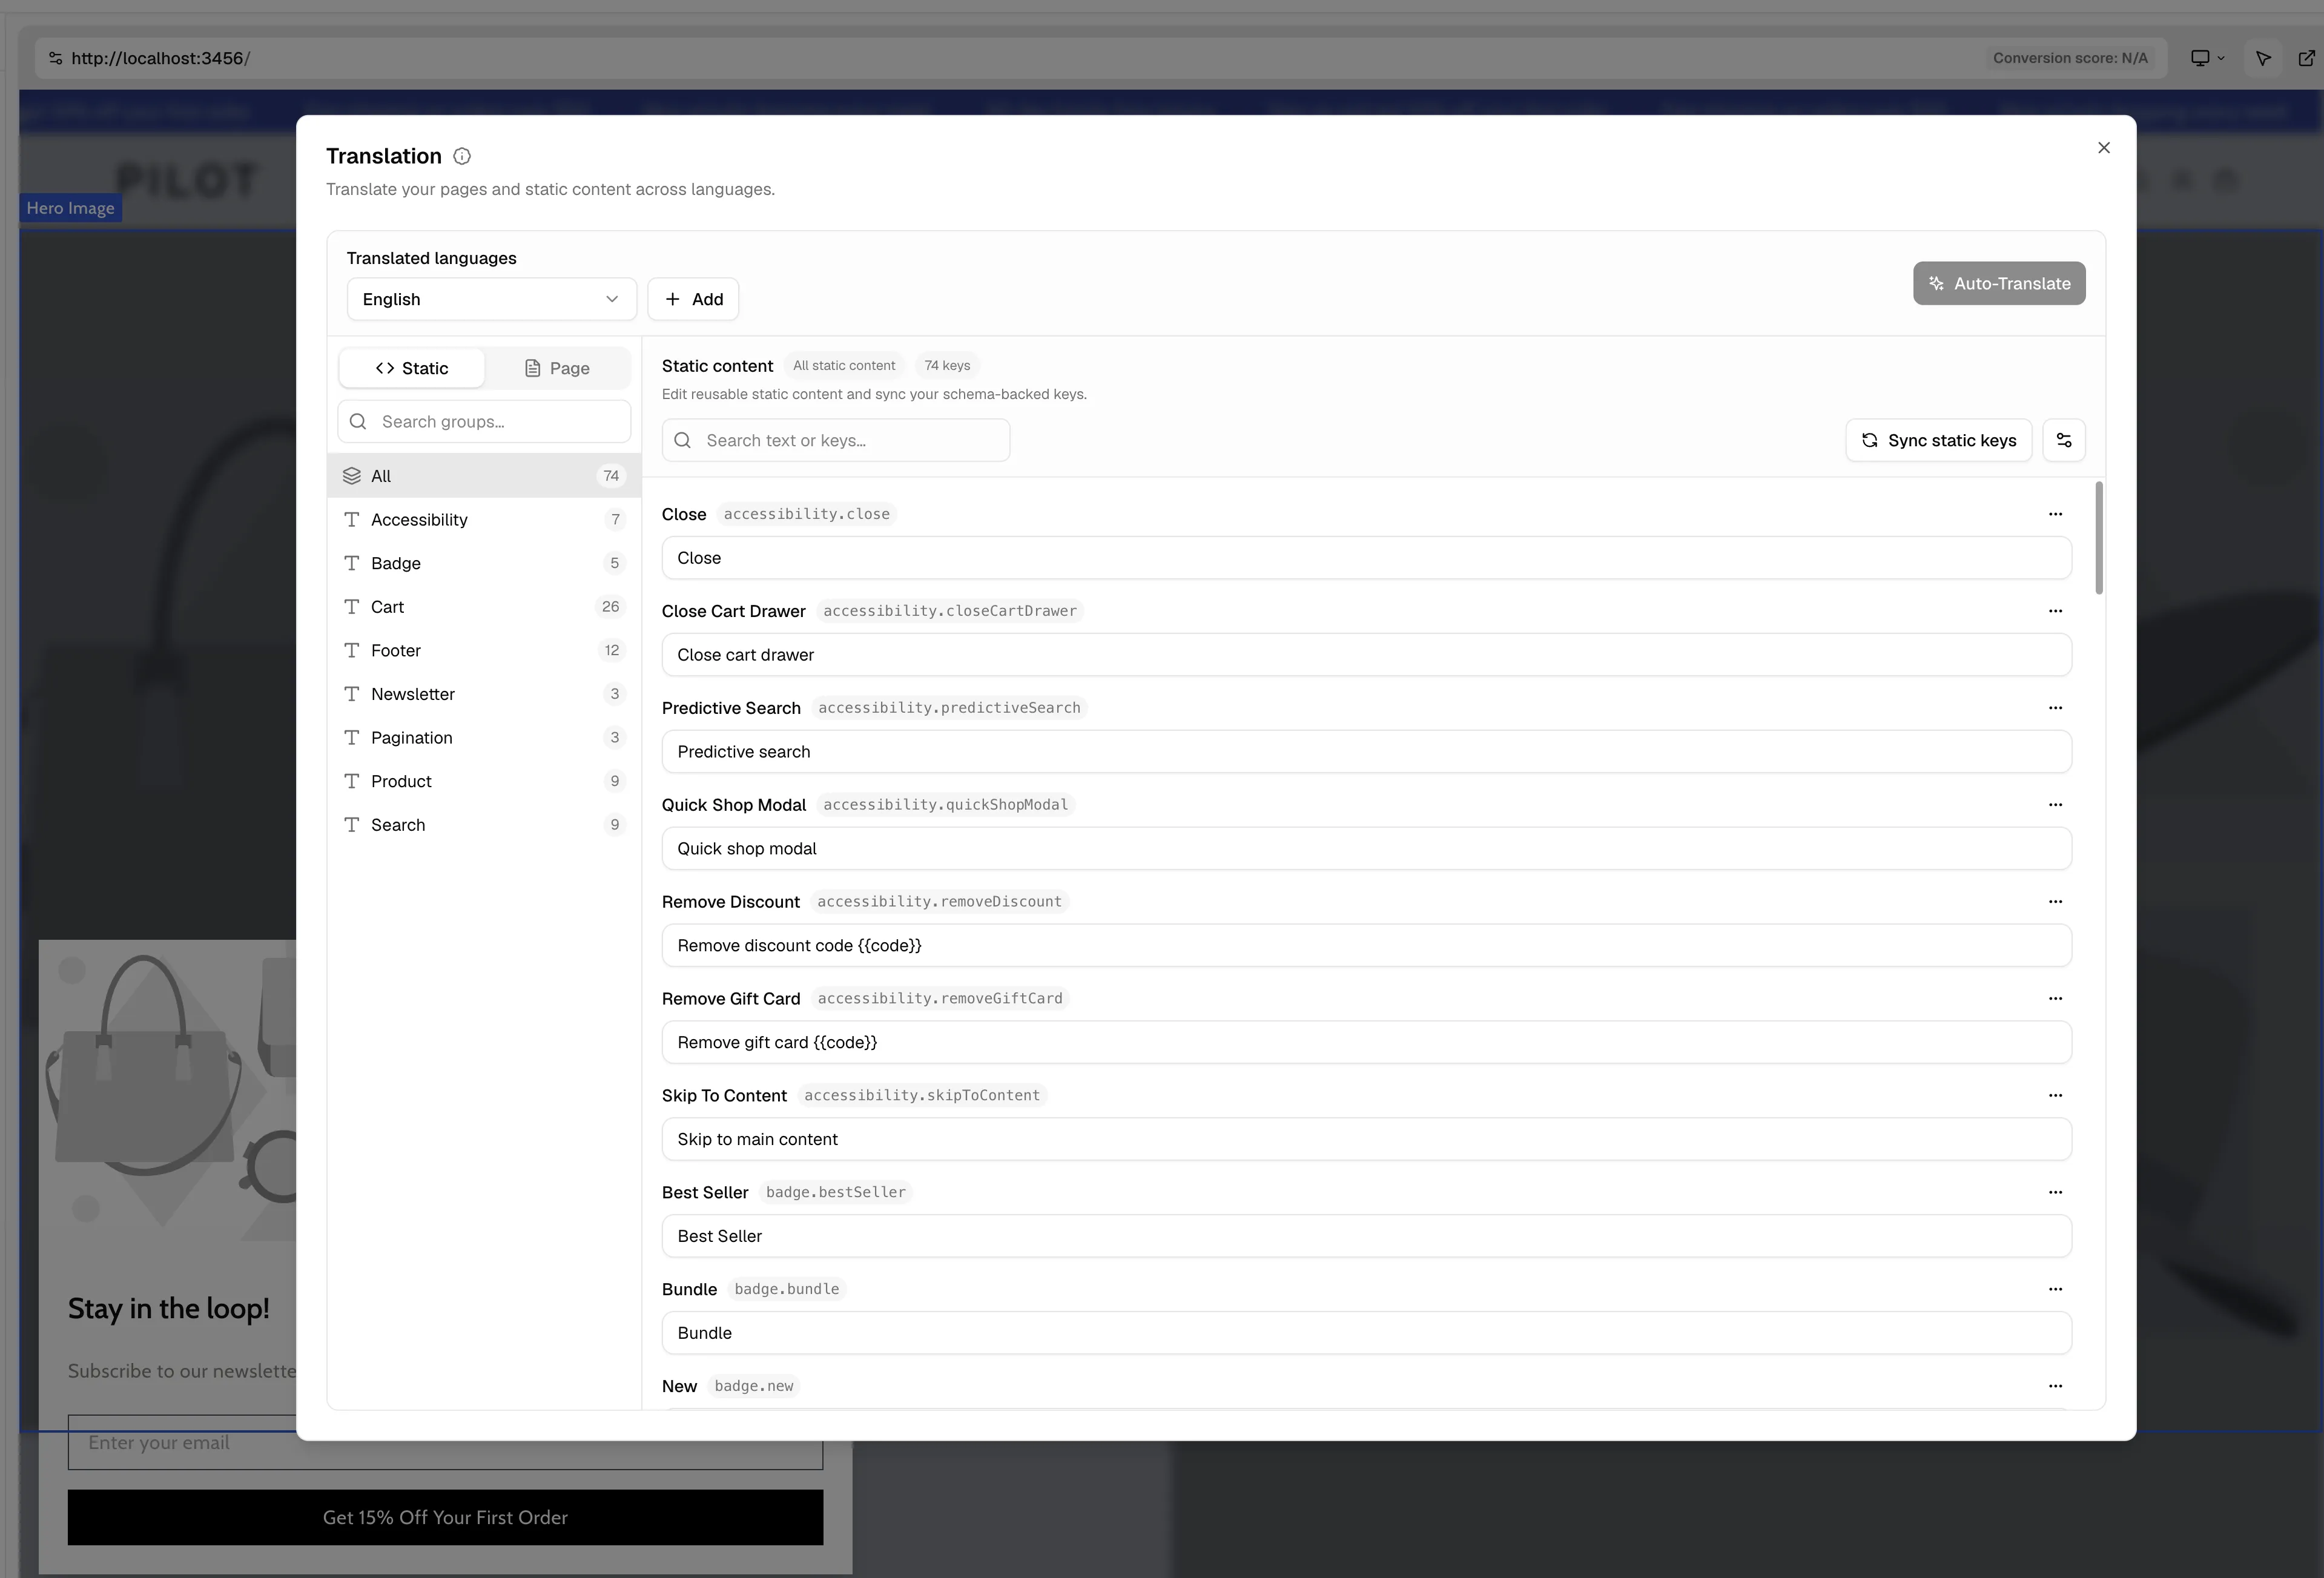Screen dimensions: 2324x1578
Task: Click the Remove discount code text field
Action: point(1366,945)
